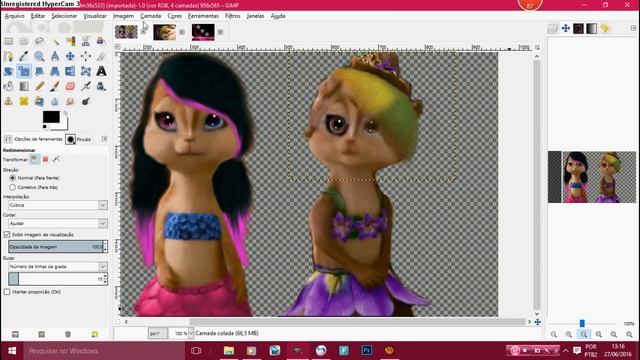The height and width of the screenshot is (360, 640).
Task: Select the Paintbrush tool
Action: (55, 86)
